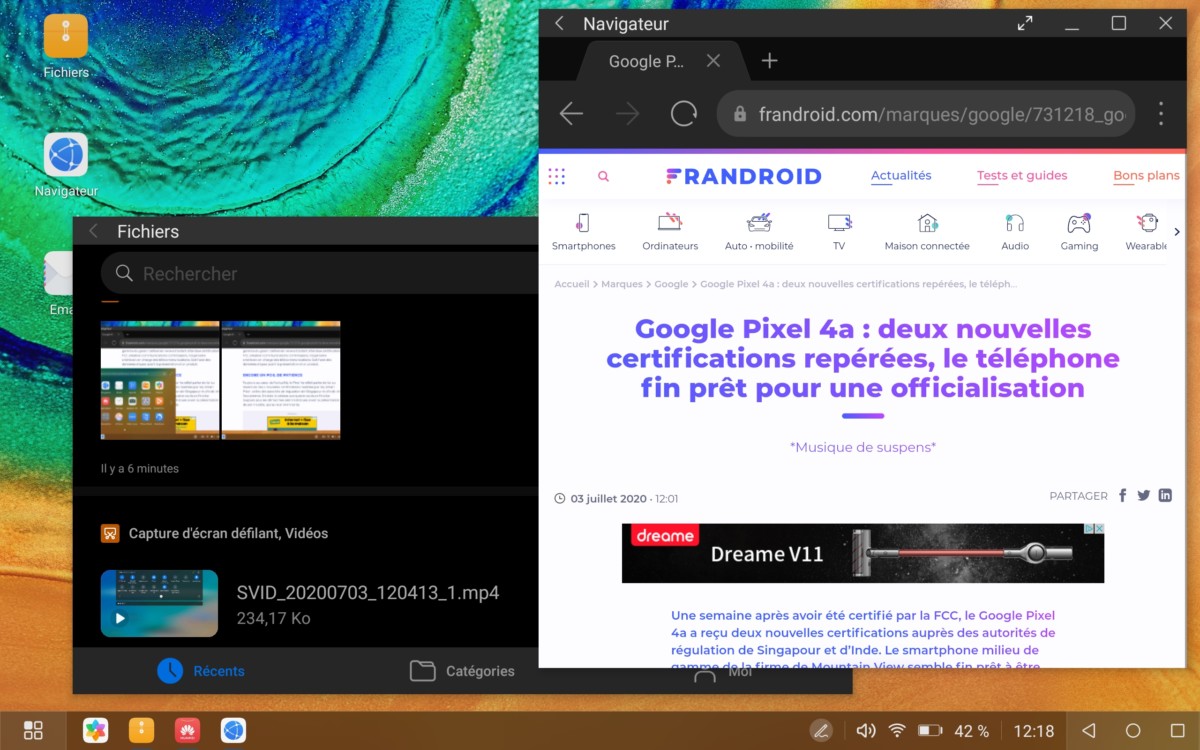Screen dimensions: 1200x750
Task: Click the Capture d'écran défilant, Vidéos header
Action: pyautogui.click(x=215, y=533)
